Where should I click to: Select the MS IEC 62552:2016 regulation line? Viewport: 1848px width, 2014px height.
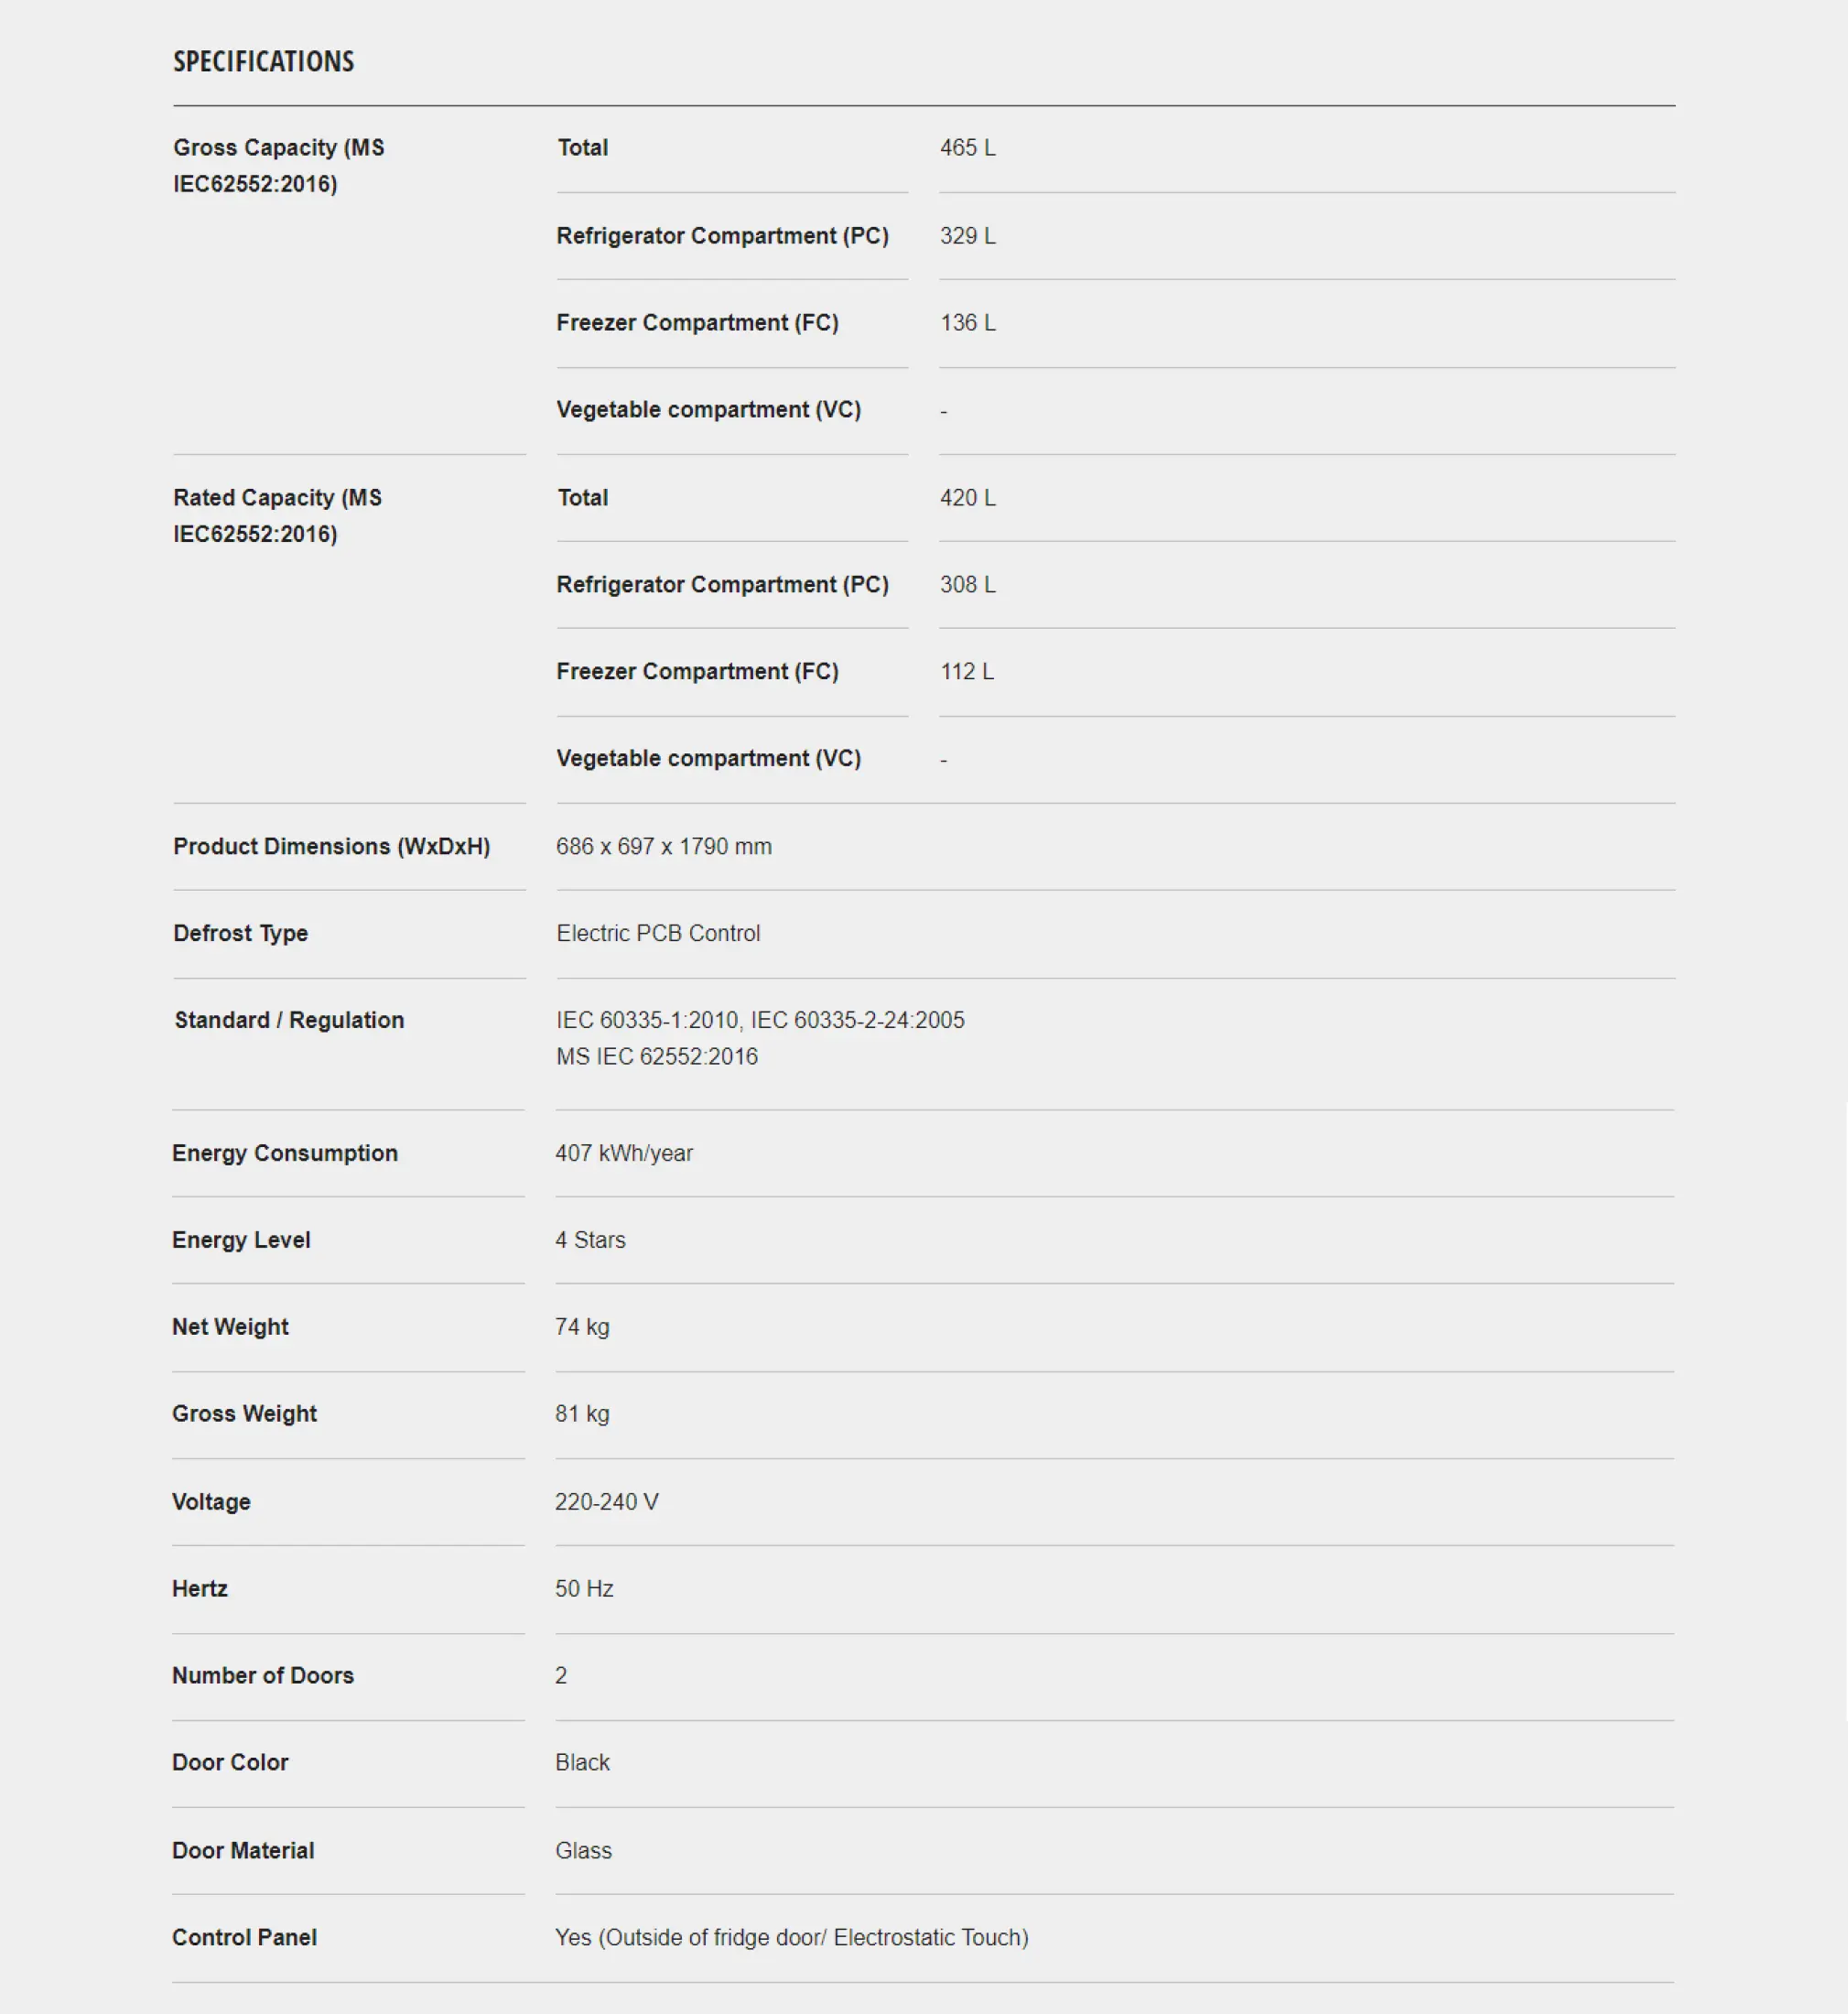(657, 1057)
